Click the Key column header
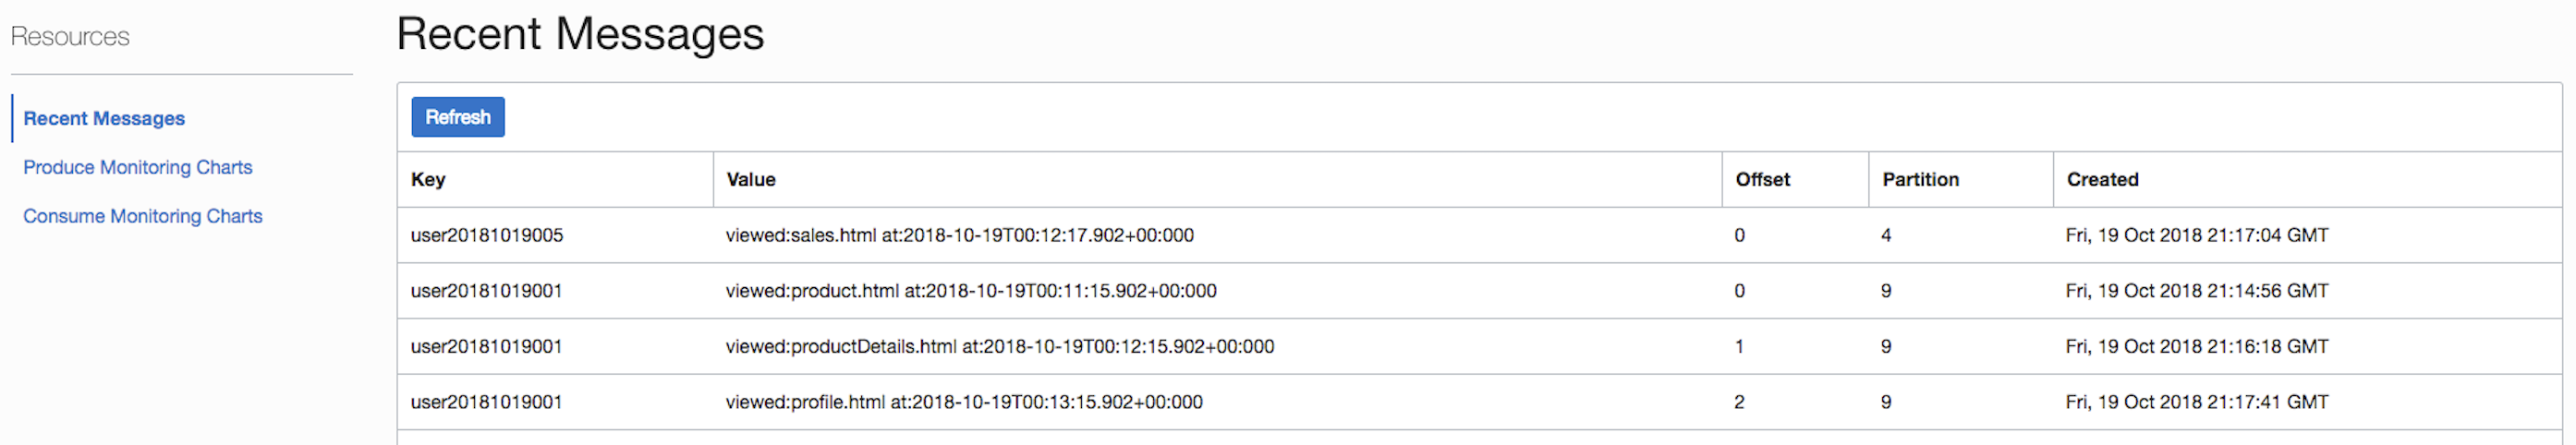This screenshot has height=445, width=2576. 428,180
